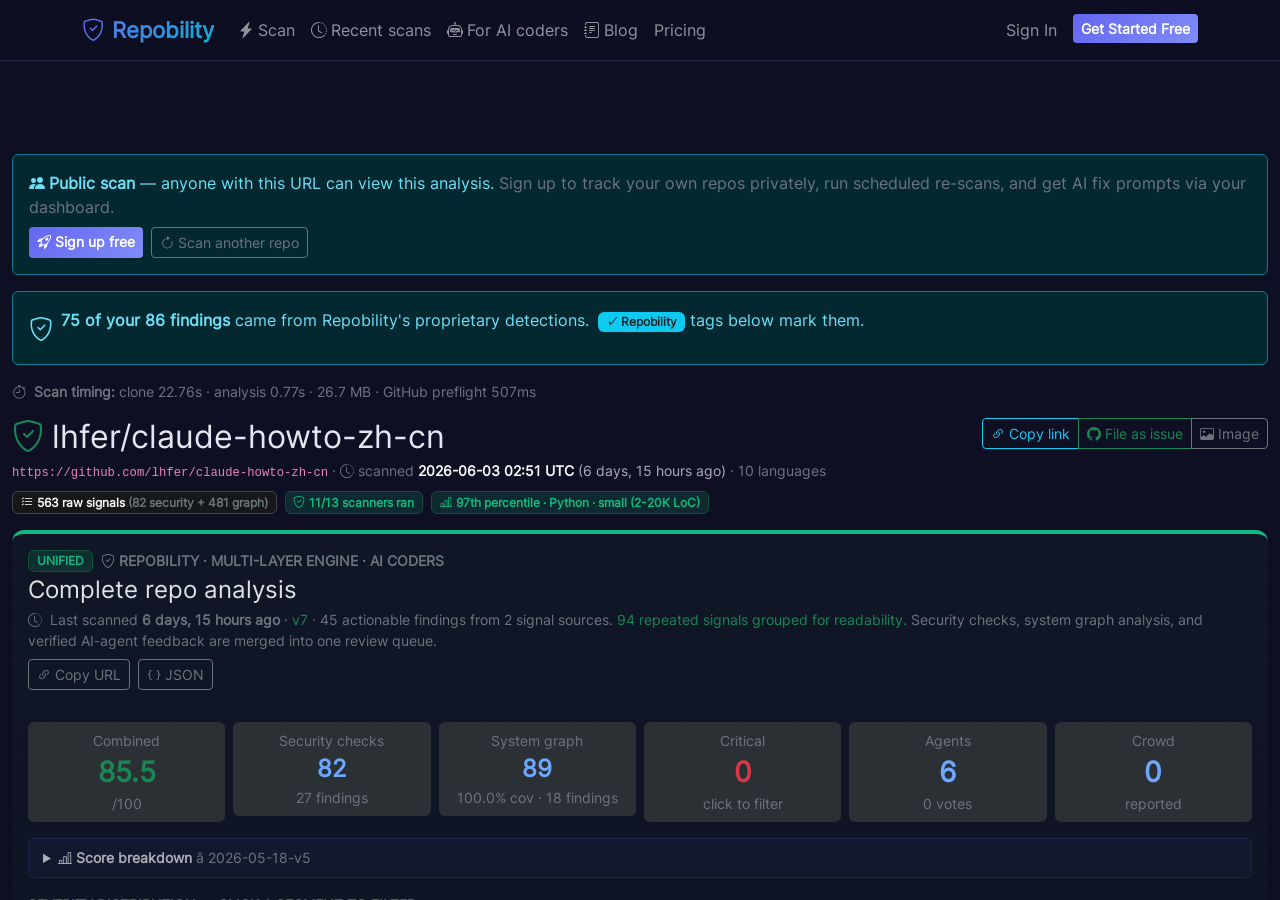
Task: Click the Agents 6 card
Action: pos(948,772)
